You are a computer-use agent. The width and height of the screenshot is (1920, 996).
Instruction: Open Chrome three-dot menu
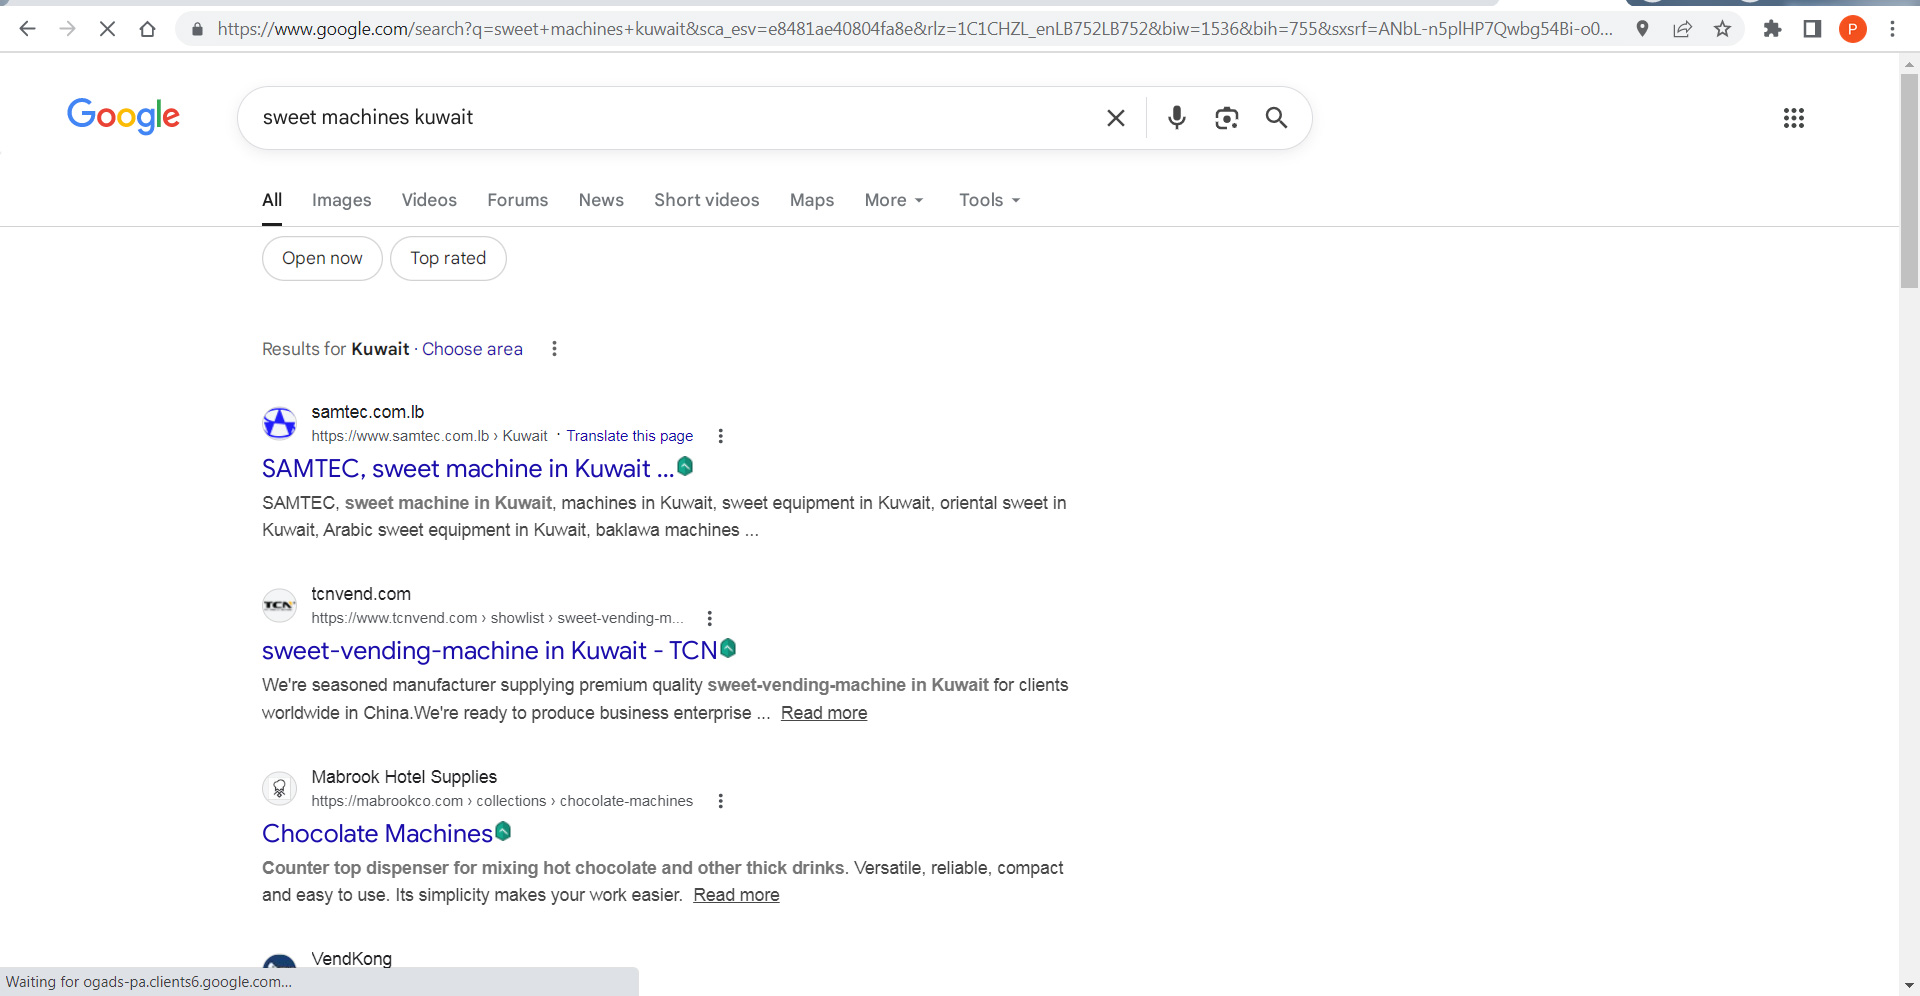(x=1892, y=29)
